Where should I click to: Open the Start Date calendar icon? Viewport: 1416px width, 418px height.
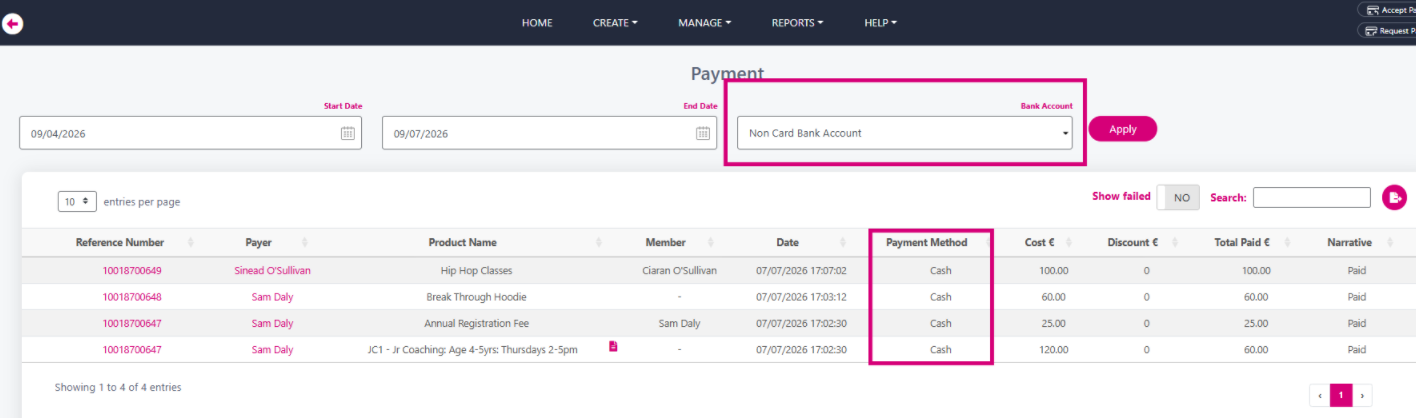tap(347, 133)
